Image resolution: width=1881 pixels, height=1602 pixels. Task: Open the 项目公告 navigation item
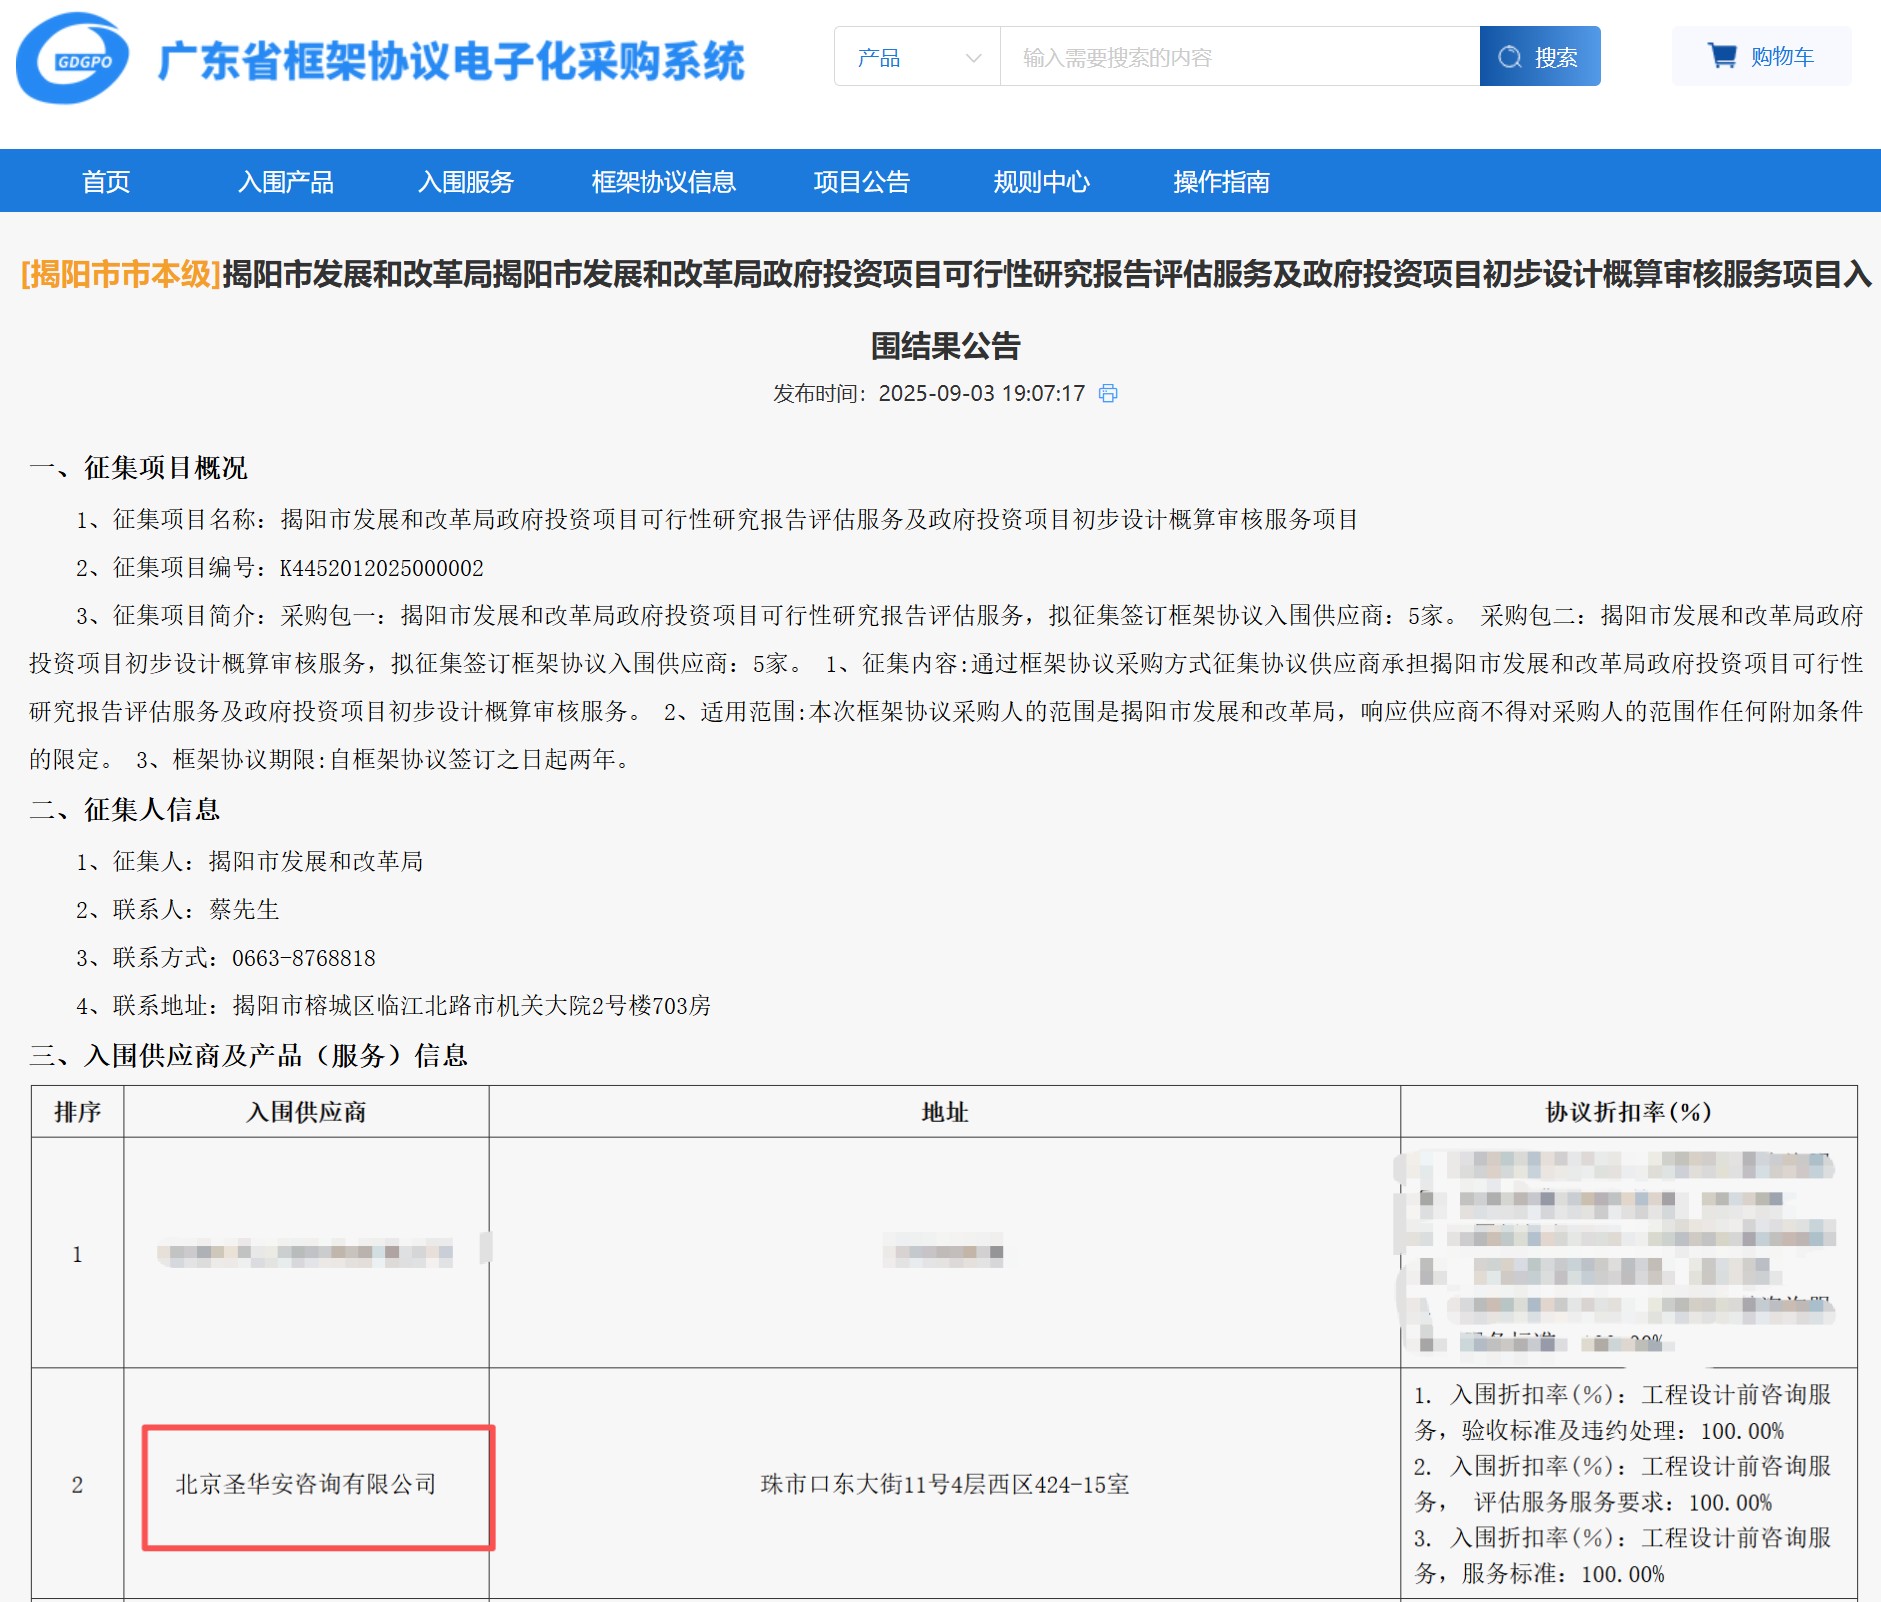[861, 181]
